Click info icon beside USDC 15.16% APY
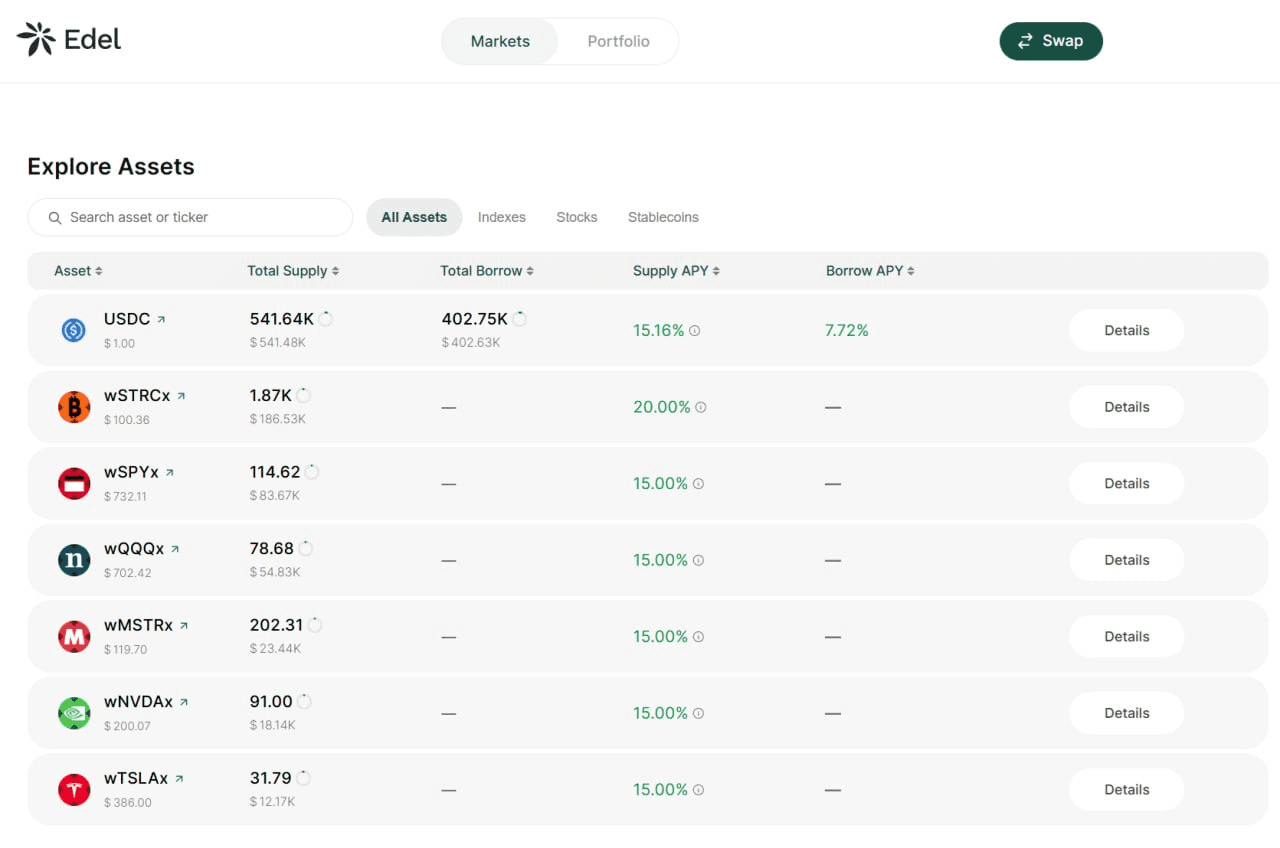The height and width of the screenshot is (848, 1280). coord(695,330)
